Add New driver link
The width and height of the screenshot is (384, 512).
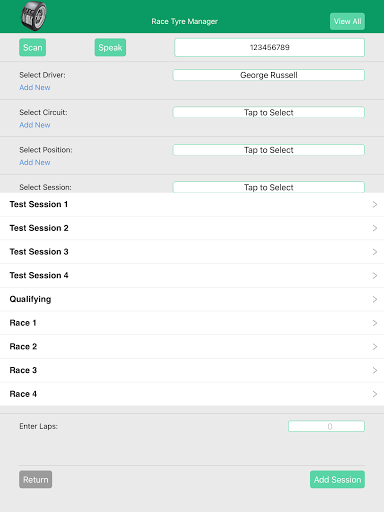click(x=35, y=87)
